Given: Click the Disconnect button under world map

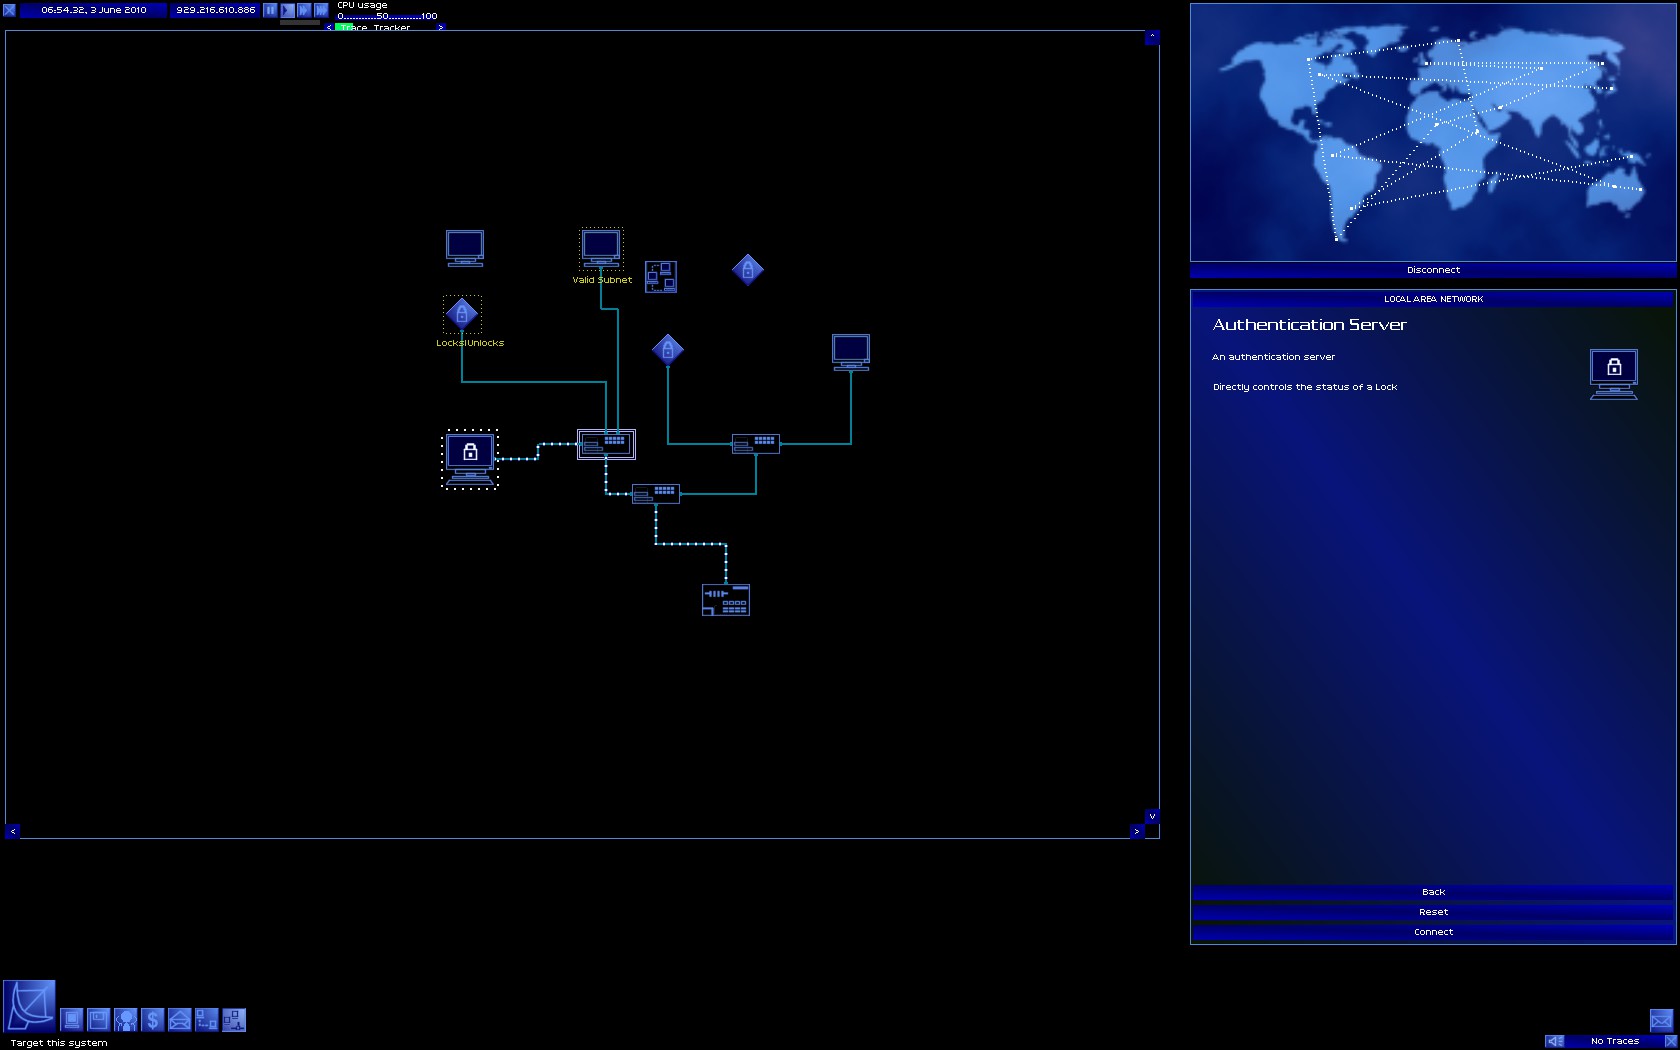Looking at the screenshot, I should (1433, 270).
